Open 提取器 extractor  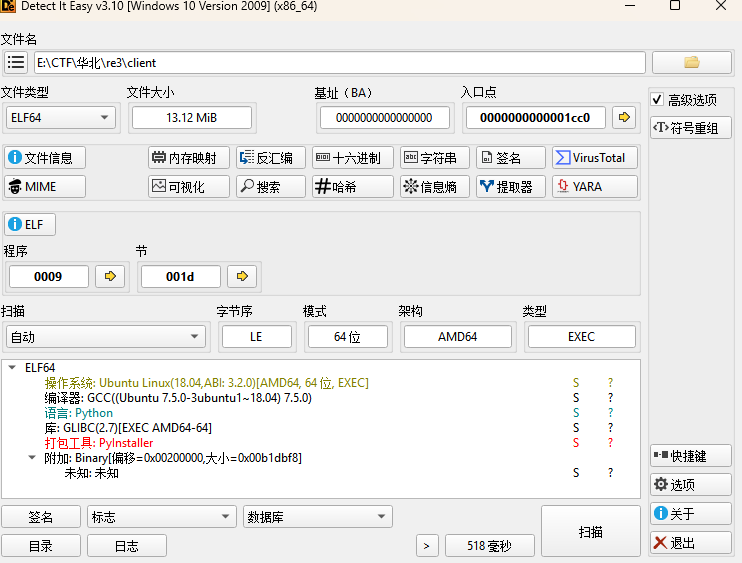click(x=511, y=186)
